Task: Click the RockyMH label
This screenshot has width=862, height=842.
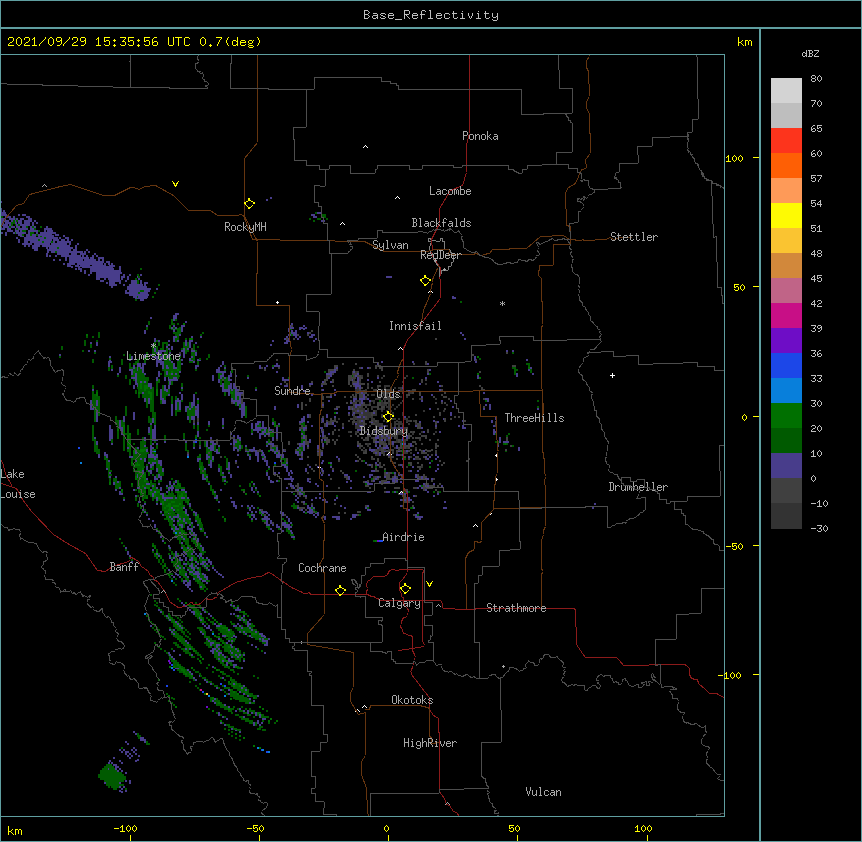Action: pos(245,227)
